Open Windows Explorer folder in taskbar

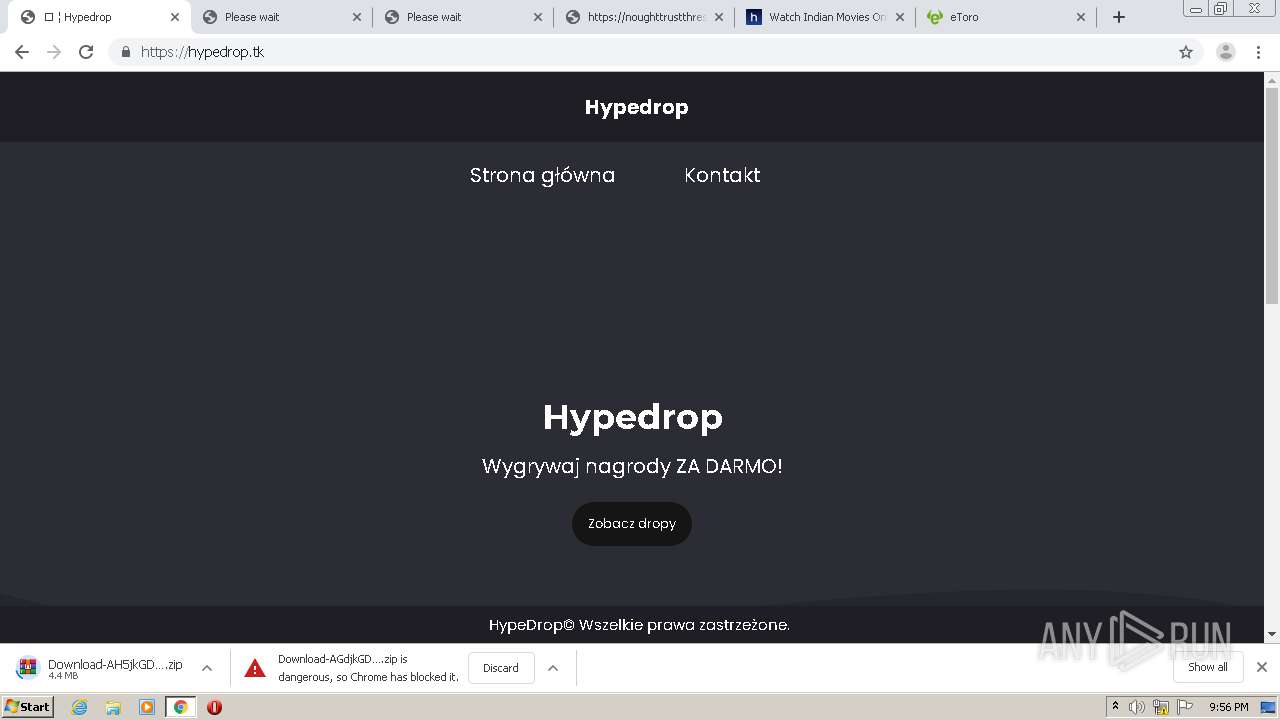point(113,707)
